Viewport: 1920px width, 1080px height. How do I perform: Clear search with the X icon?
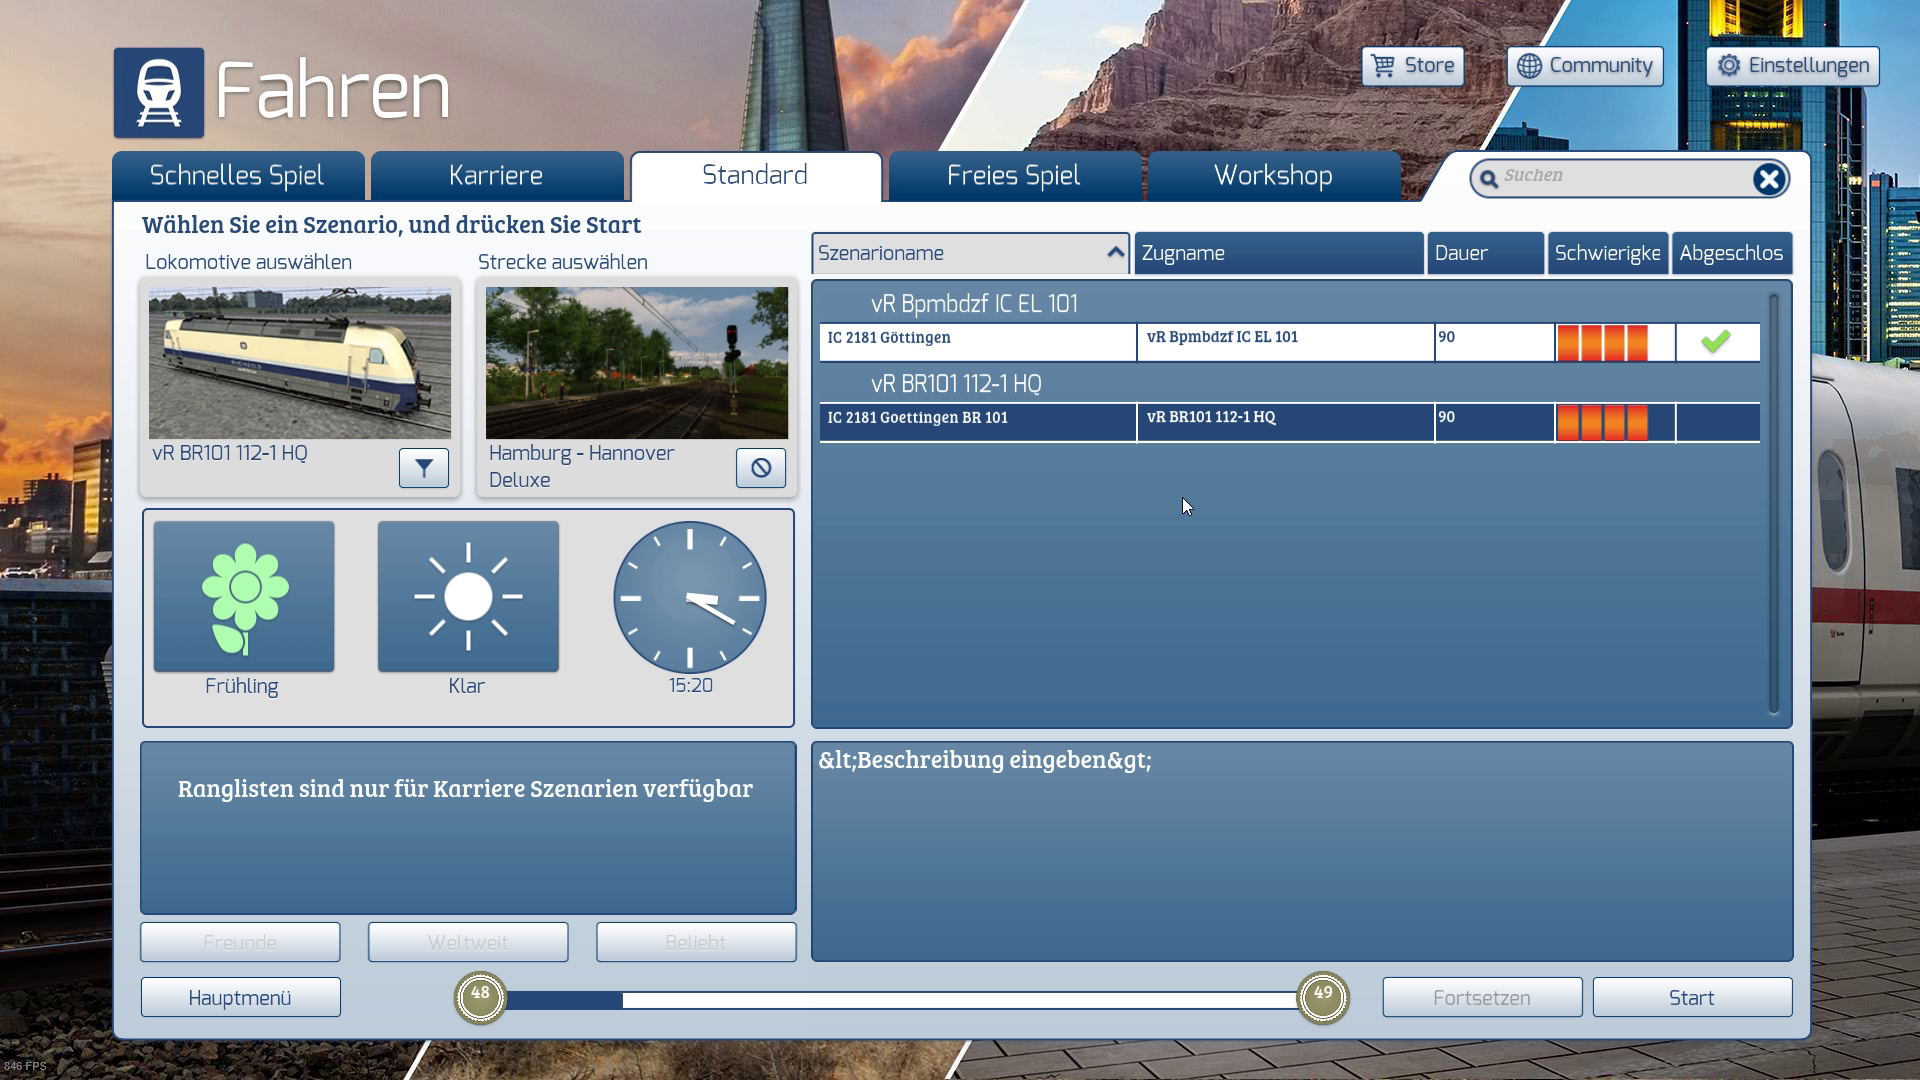[x=1768, y=179]
